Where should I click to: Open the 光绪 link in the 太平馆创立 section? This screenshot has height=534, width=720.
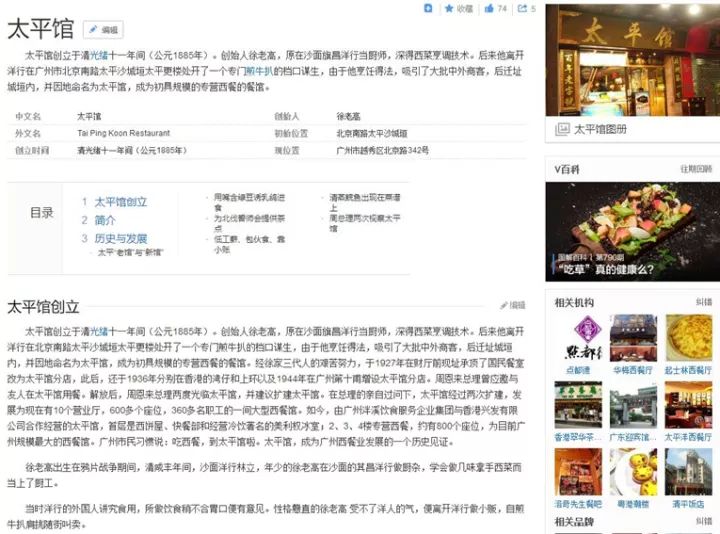[x=99, y=332]
